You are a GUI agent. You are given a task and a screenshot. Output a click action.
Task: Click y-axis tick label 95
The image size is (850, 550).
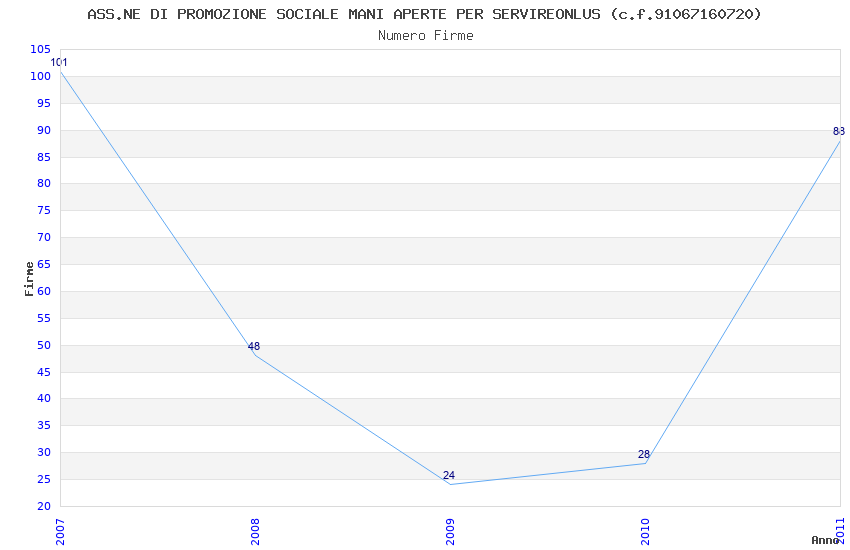[x=44, y=103]
